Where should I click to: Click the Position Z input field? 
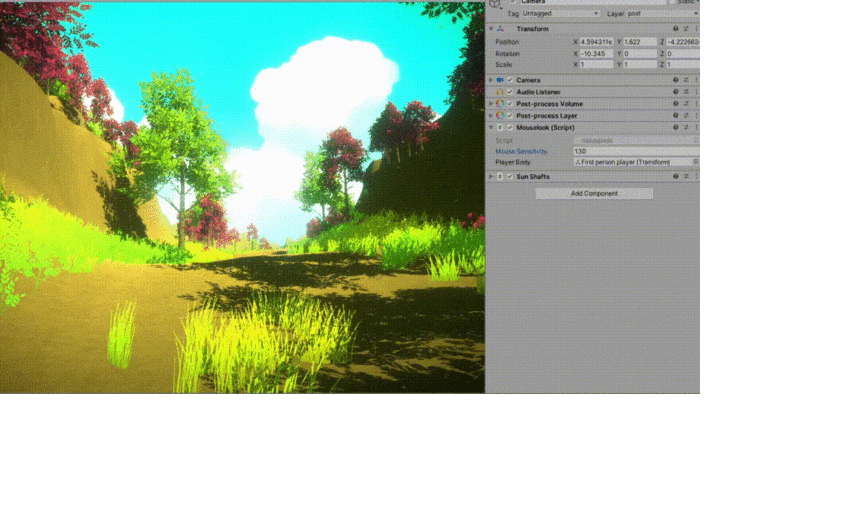[x=683, y=42]
